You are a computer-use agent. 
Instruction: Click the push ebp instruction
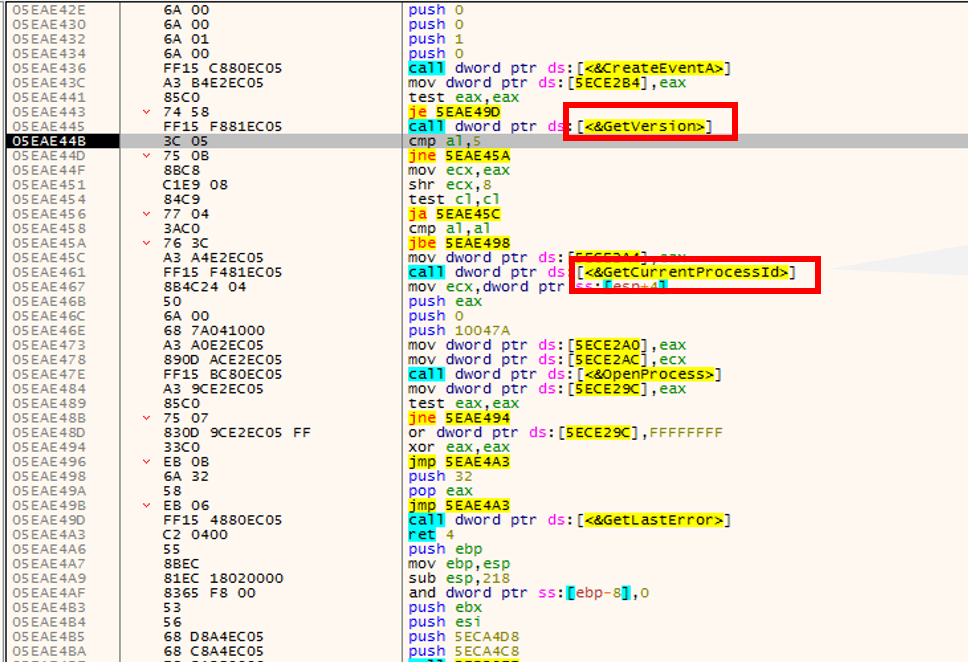coord(445,549)
